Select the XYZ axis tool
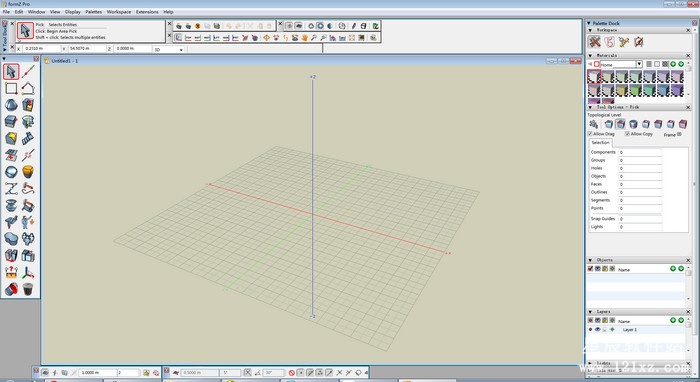Screen dimensions: 700x382 click(x=28, y=272)
